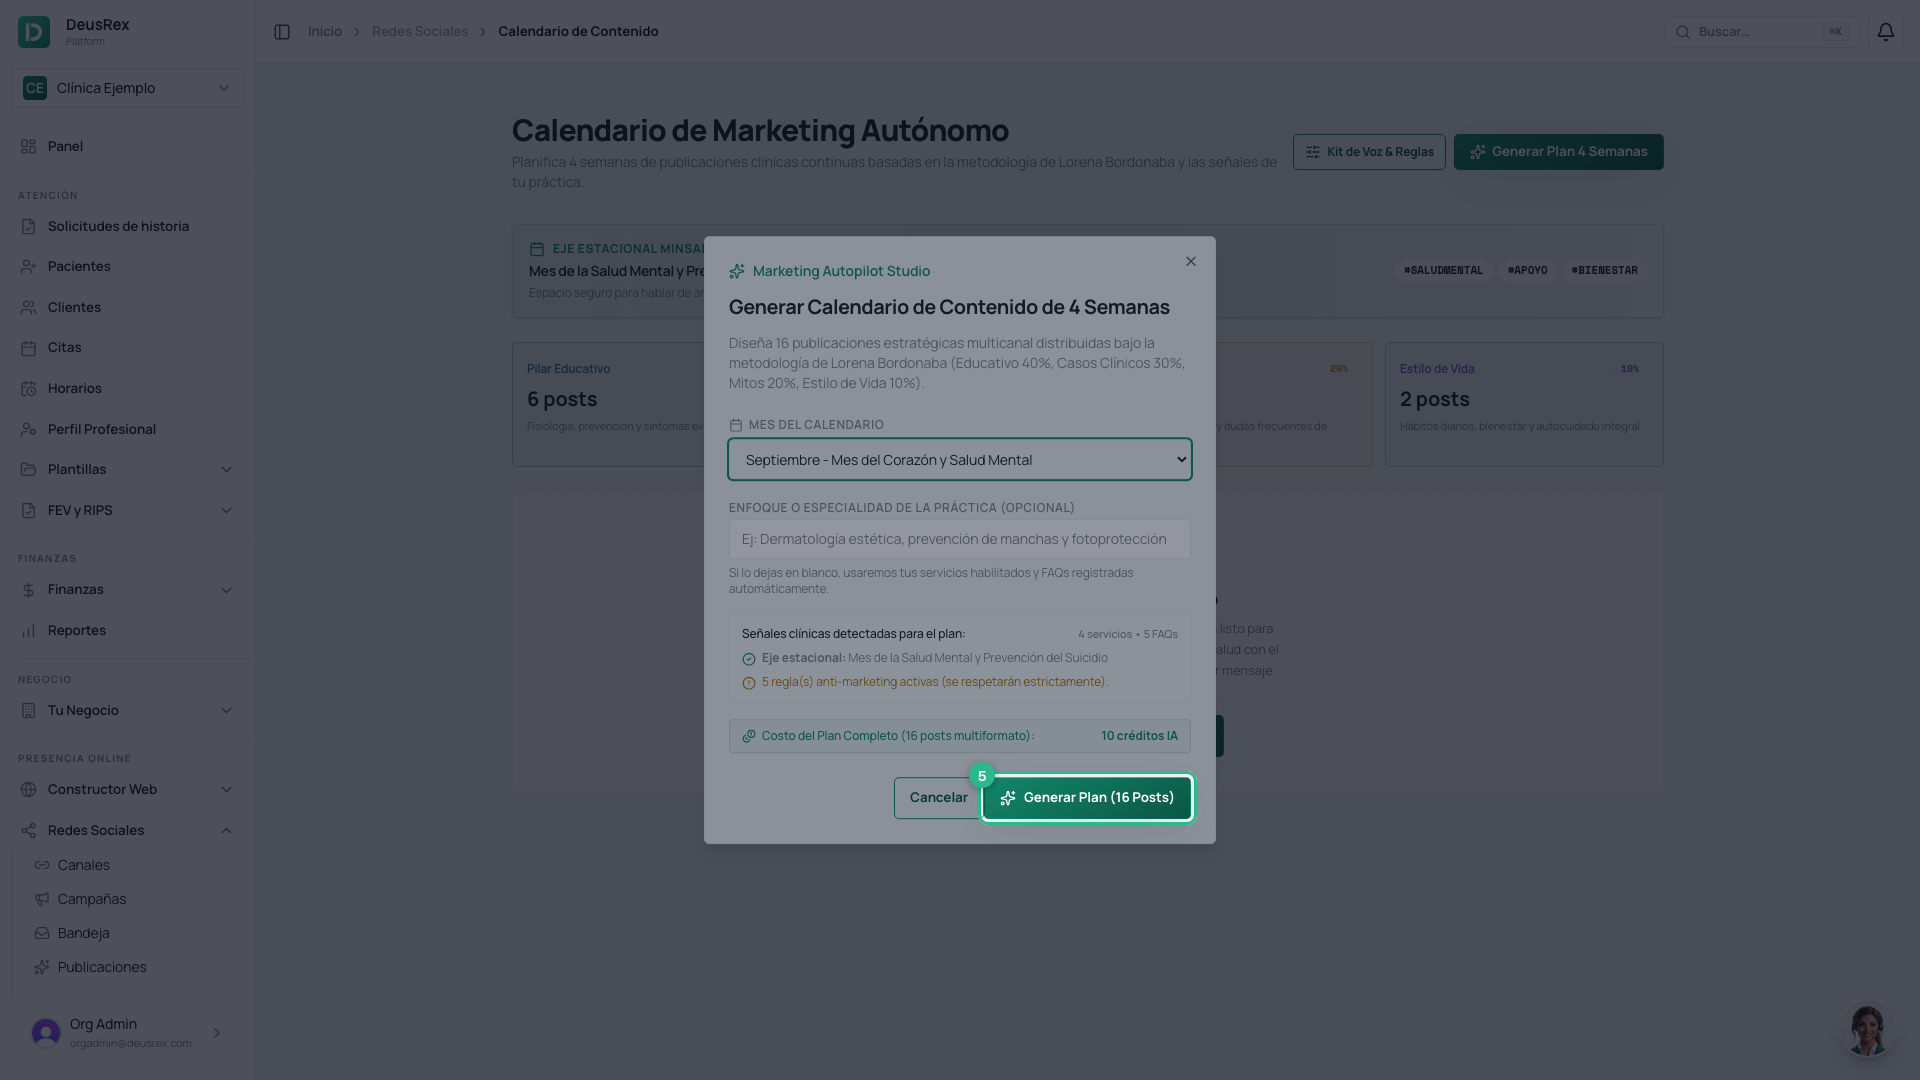Collapse the Redes Sociales menu

pos(127,830)
